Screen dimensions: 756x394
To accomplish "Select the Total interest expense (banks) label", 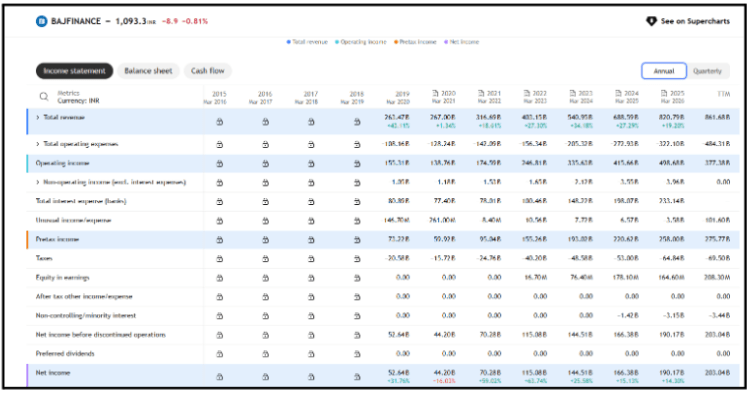I will tap(81, 201).
